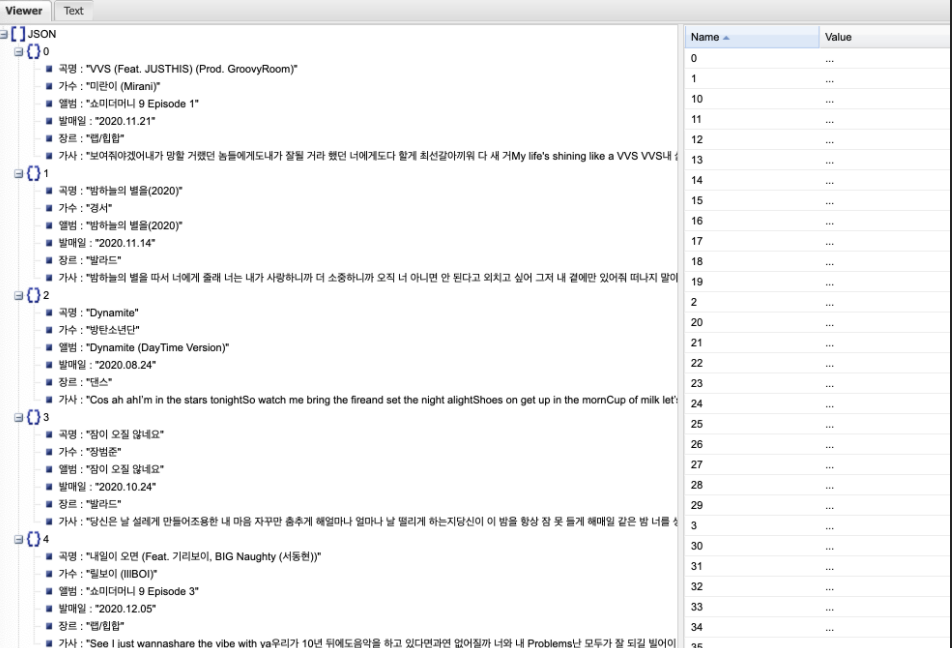Click property icon beside "댄스" genre row

coord(49,382)
